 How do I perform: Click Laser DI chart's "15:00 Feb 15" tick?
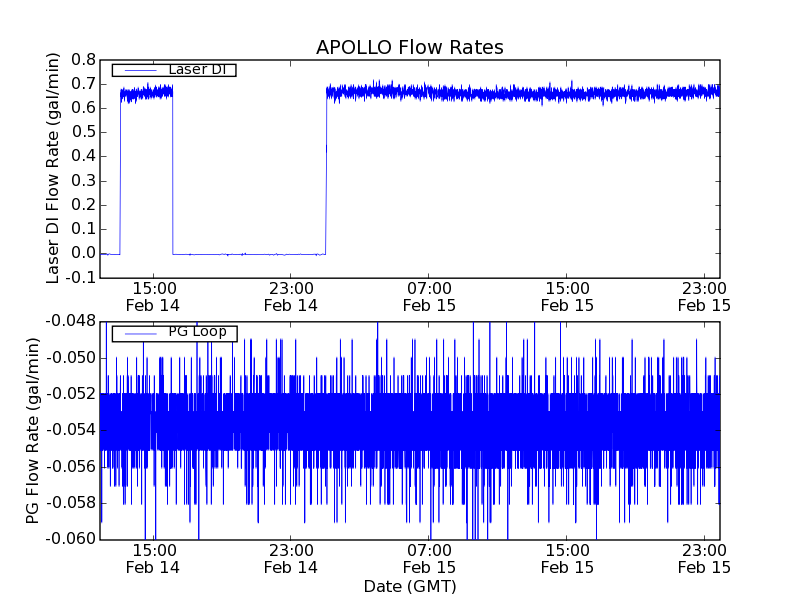[x=567, y=297]
